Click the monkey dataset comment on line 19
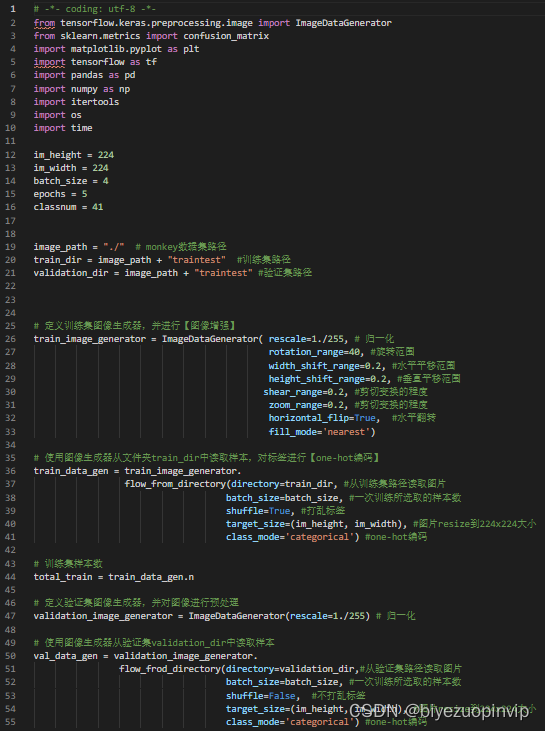This screenshot has width=545, height=731. pyautogui.click(x=181, y=247)
